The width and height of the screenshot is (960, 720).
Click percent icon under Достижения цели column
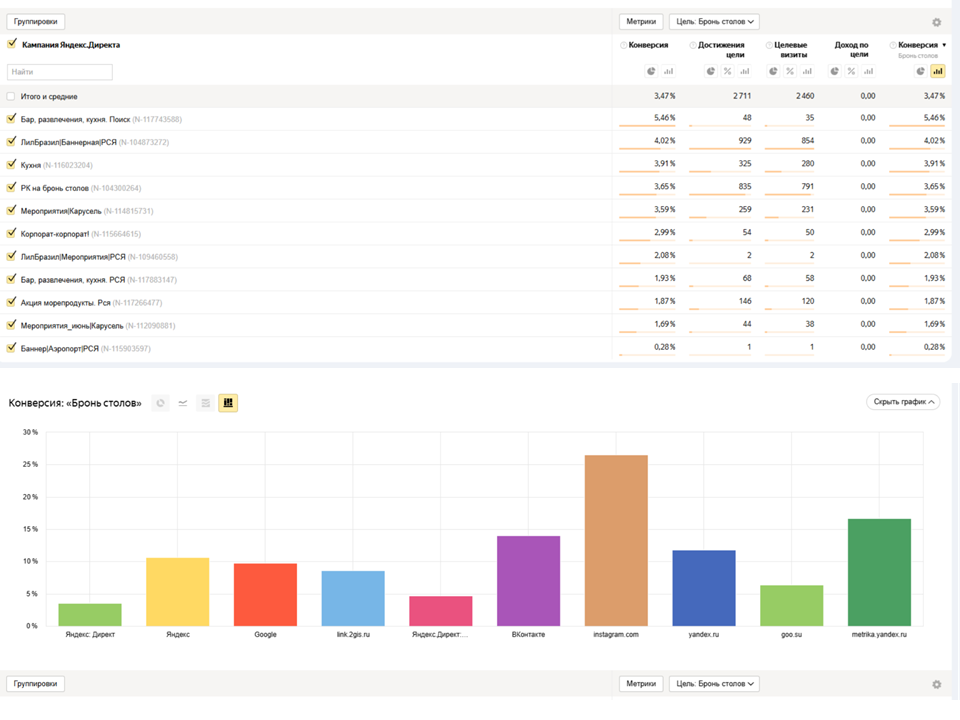pyautogui.click(x=727, y=71)
